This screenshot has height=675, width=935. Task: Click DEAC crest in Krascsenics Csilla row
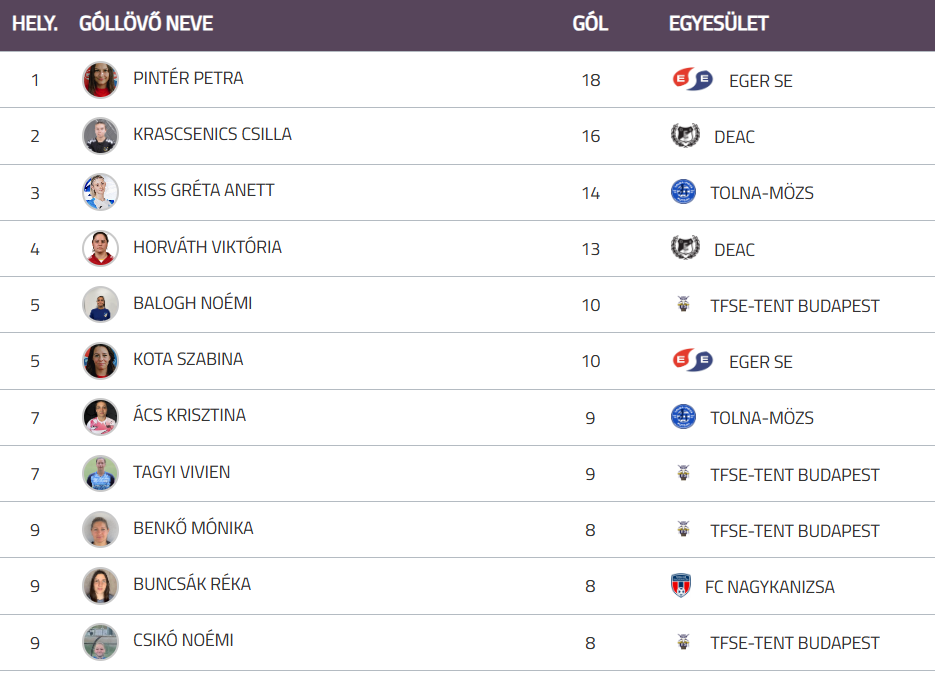pyautogui.click(x=685, y=136)
